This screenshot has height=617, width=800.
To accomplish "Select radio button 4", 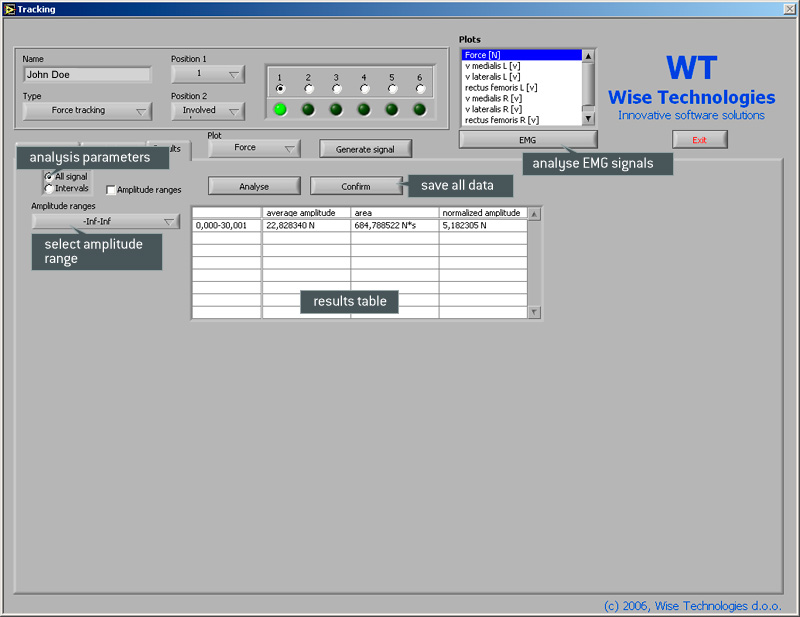I will [x=364, y=89].
